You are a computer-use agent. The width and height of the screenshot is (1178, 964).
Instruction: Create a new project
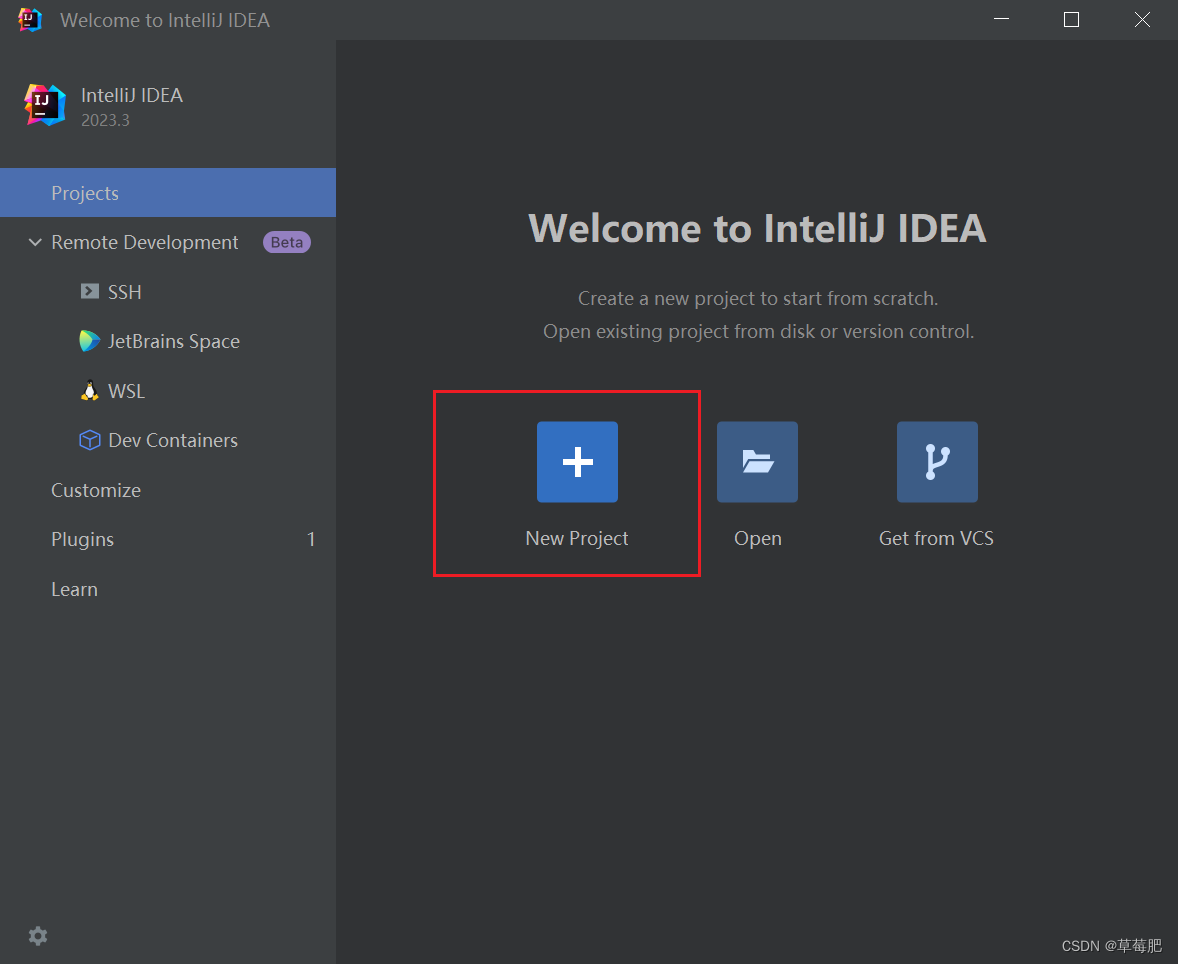click(577, 538)
